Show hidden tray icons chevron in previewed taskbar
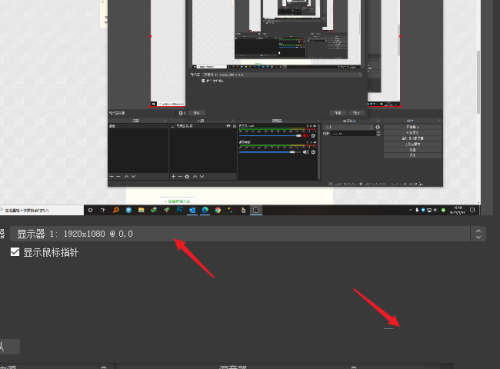The height and width of the screenshot is (369, 500). [x=410, y=210]
